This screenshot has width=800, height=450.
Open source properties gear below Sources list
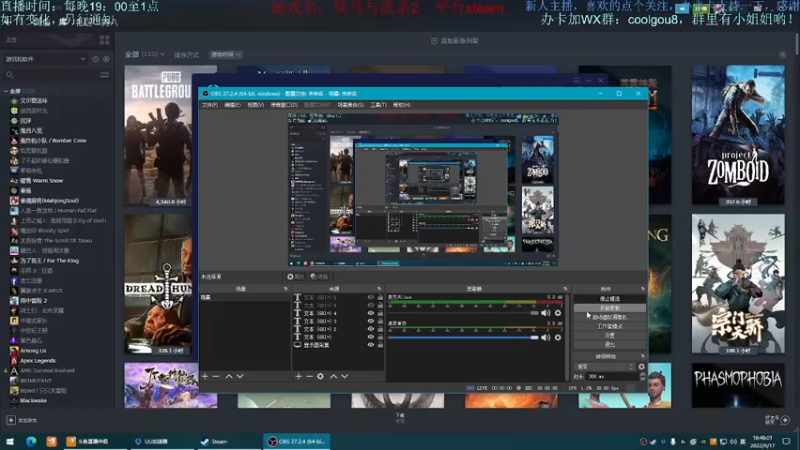(x=320, y=376)
